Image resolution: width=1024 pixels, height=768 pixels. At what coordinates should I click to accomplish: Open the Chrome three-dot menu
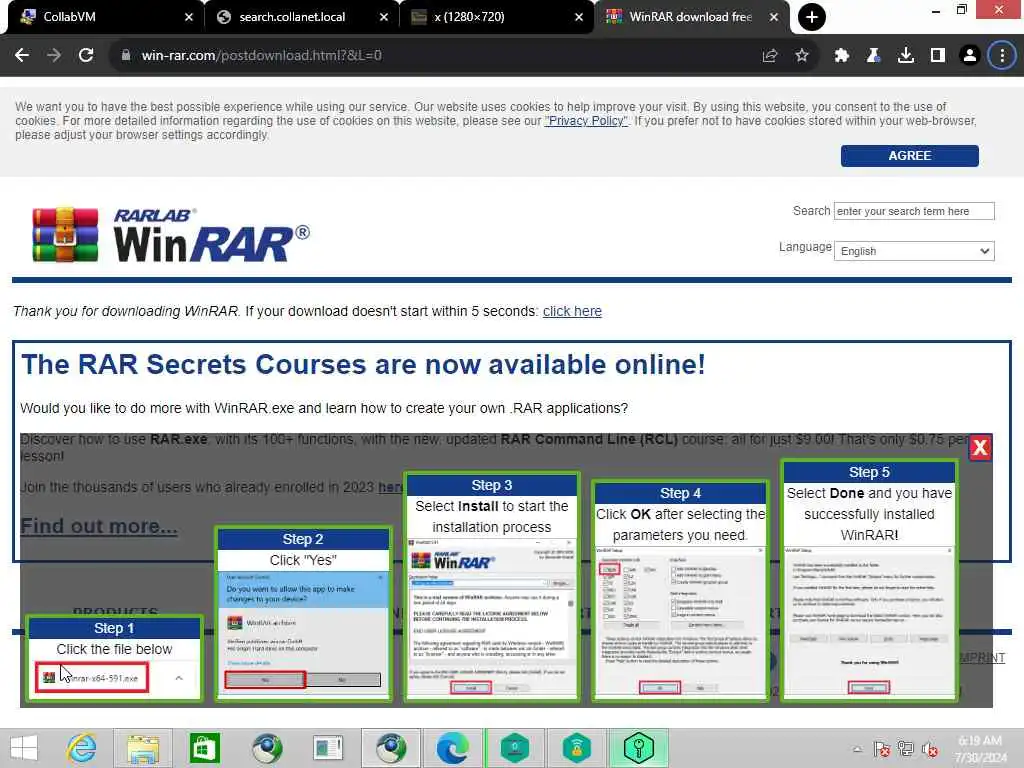(x=1002, y=56)
